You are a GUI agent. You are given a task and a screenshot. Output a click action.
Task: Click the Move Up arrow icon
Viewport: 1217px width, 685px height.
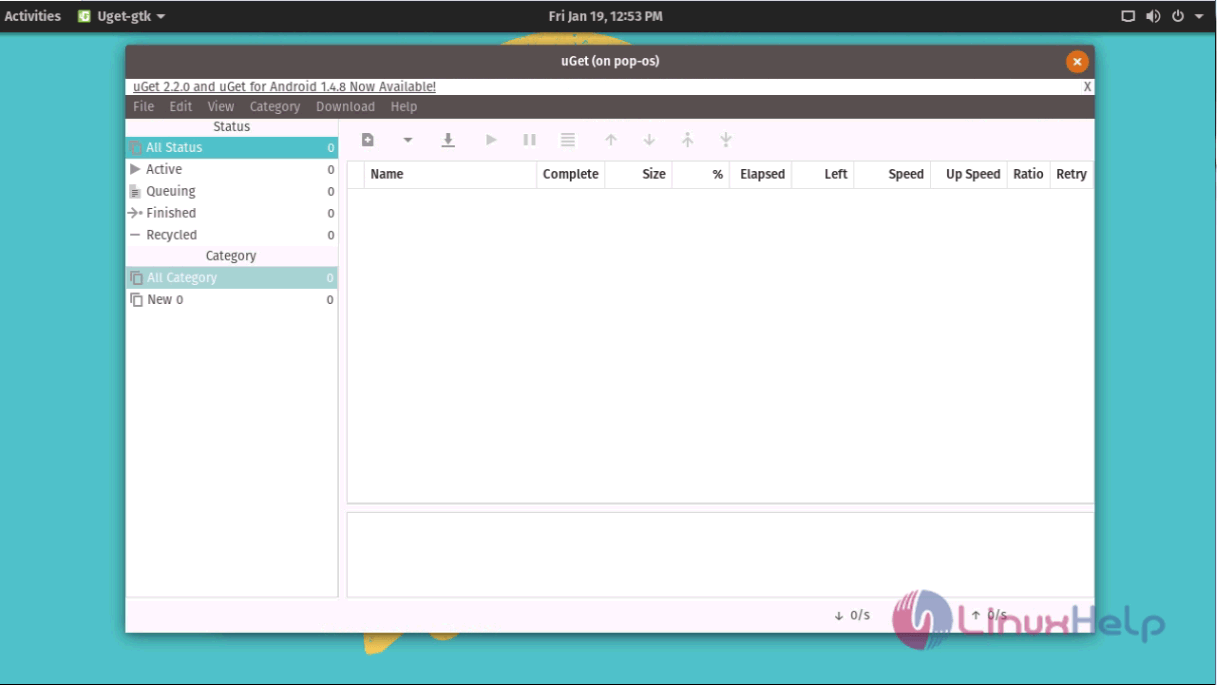point(611,140)
